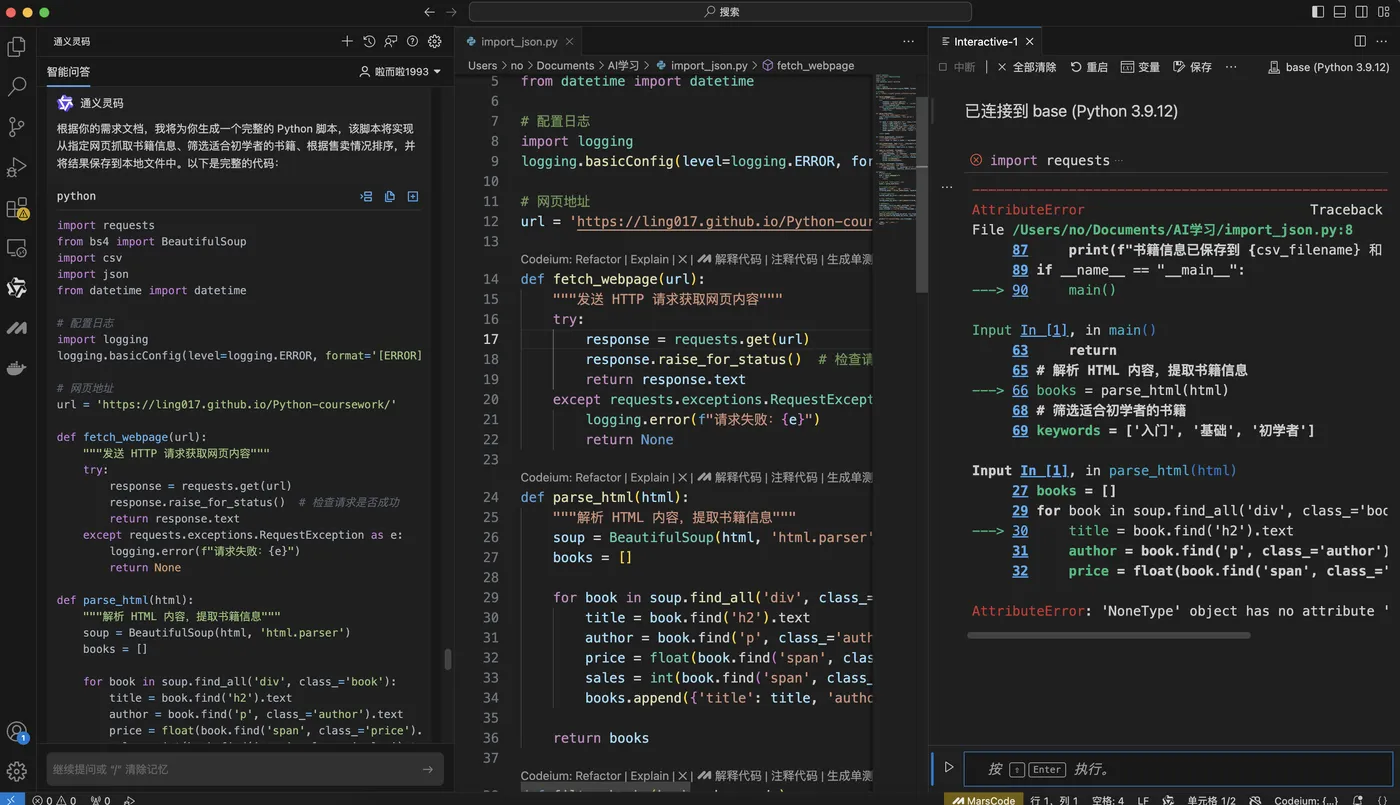Click MarsCode in status bar
This screenshot has height=805, width=1400.
pyautogui.click(x=983, y=799)
